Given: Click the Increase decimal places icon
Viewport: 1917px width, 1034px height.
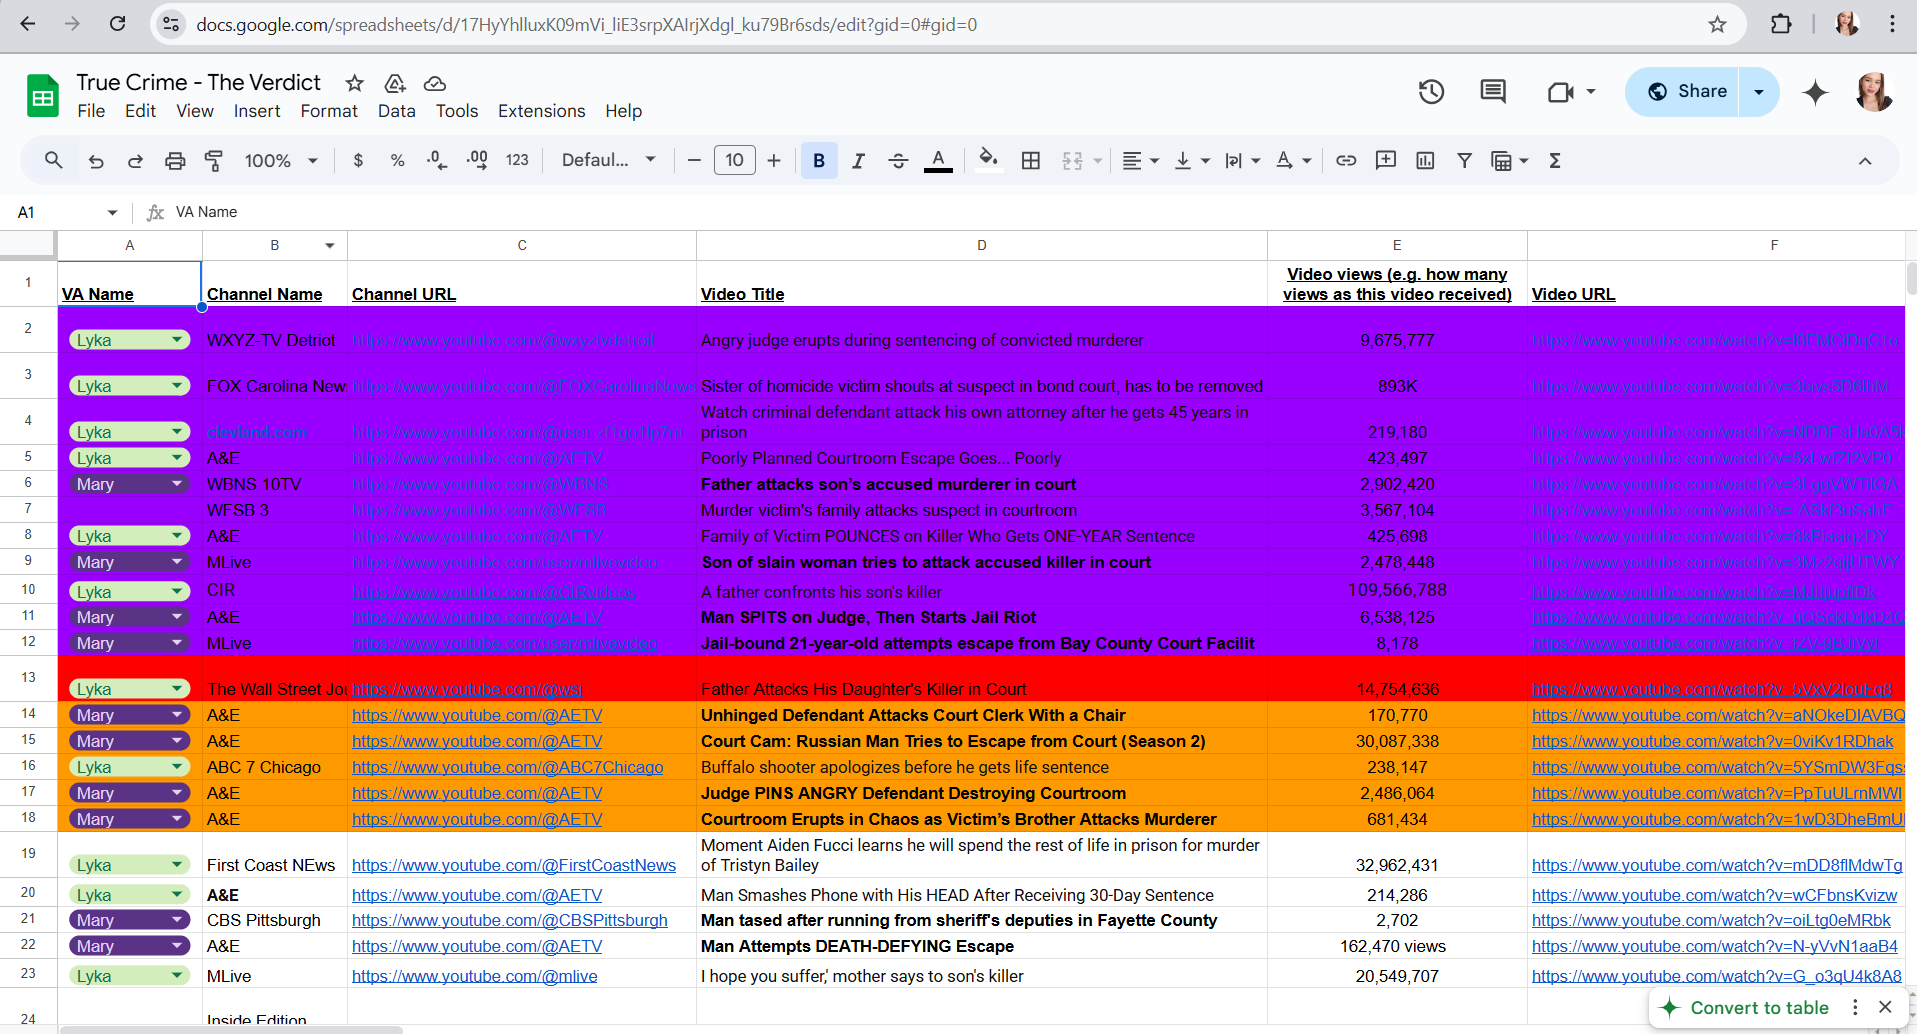Looking at the screenshot, I should (477, 160).
